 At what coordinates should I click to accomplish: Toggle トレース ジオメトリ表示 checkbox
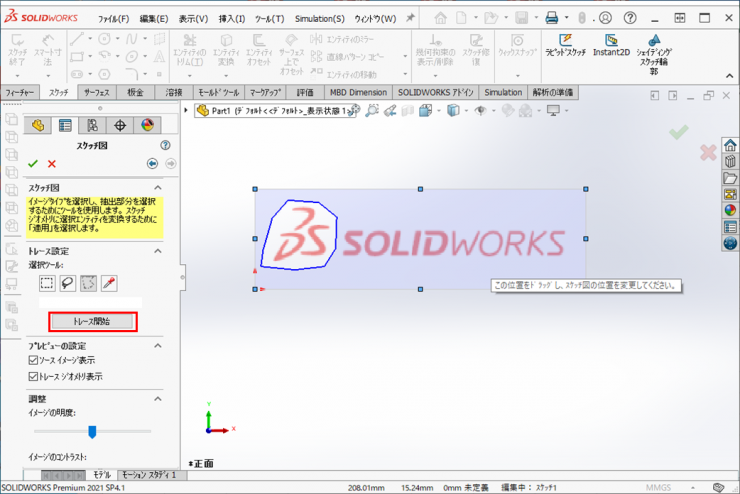pos(34,376)
